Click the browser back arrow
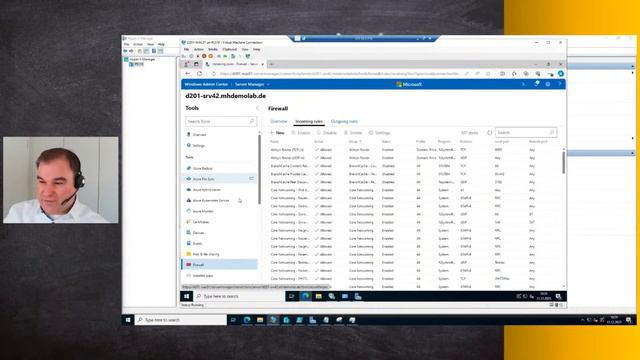Viewport: 640px width, 360px height. [x=188, y=74]
